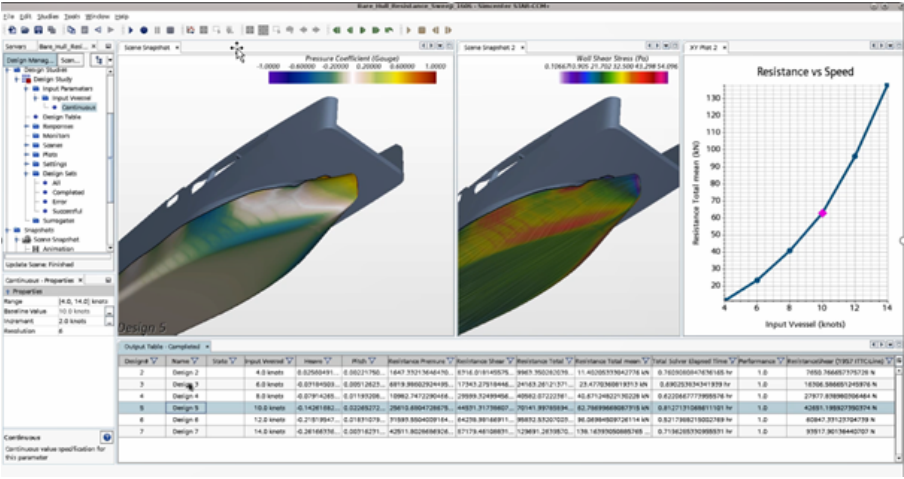Click the blue round Step icon

pyautogui.click(x=144, y=30)
